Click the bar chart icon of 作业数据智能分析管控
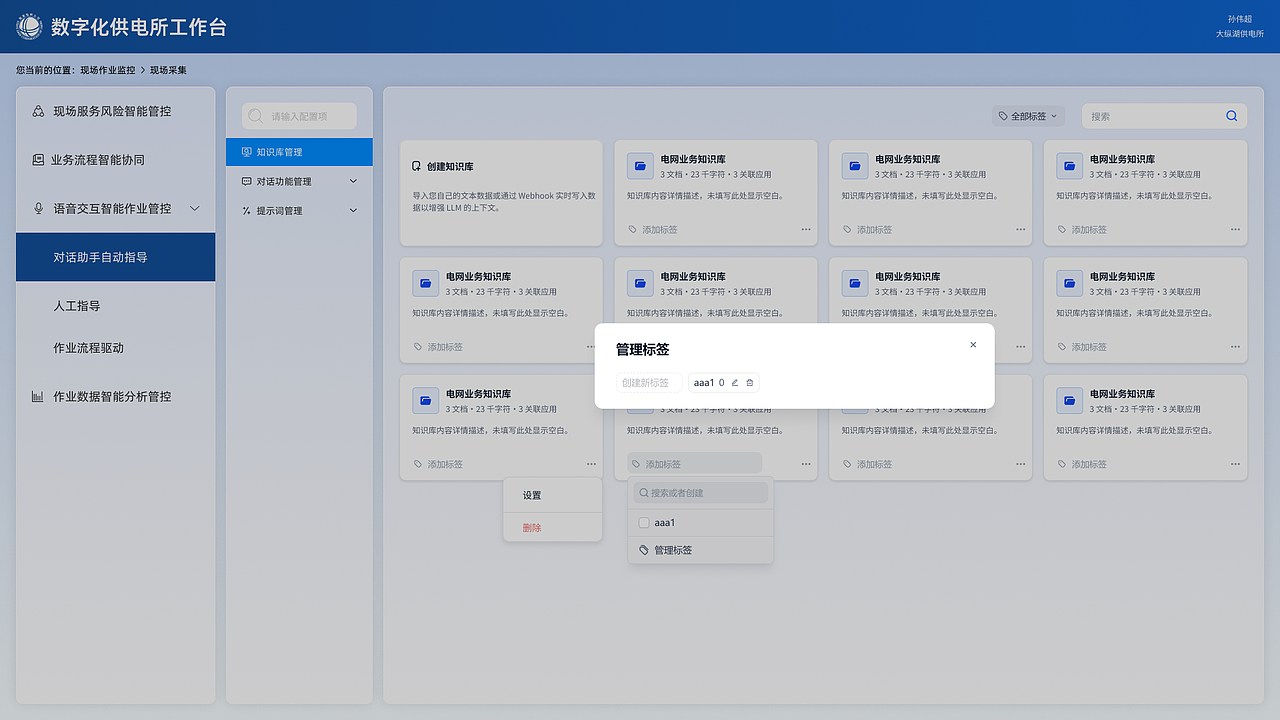 [38, 397]
